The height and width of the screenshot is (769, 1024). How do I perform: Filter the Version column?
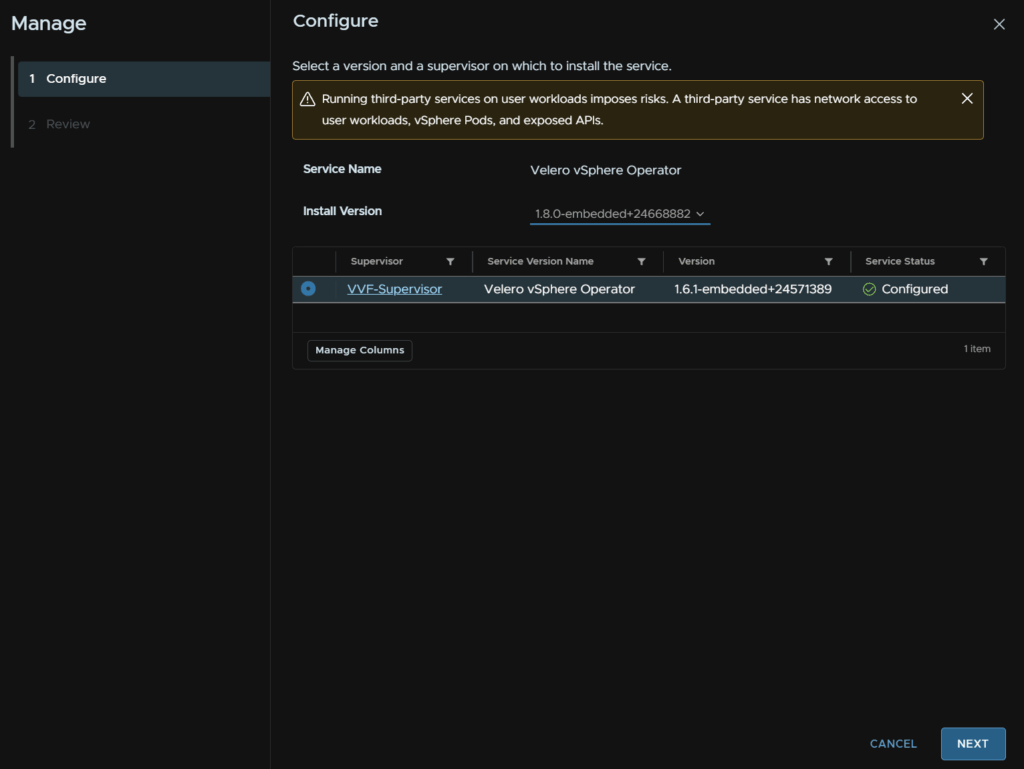tap(828, 262)
